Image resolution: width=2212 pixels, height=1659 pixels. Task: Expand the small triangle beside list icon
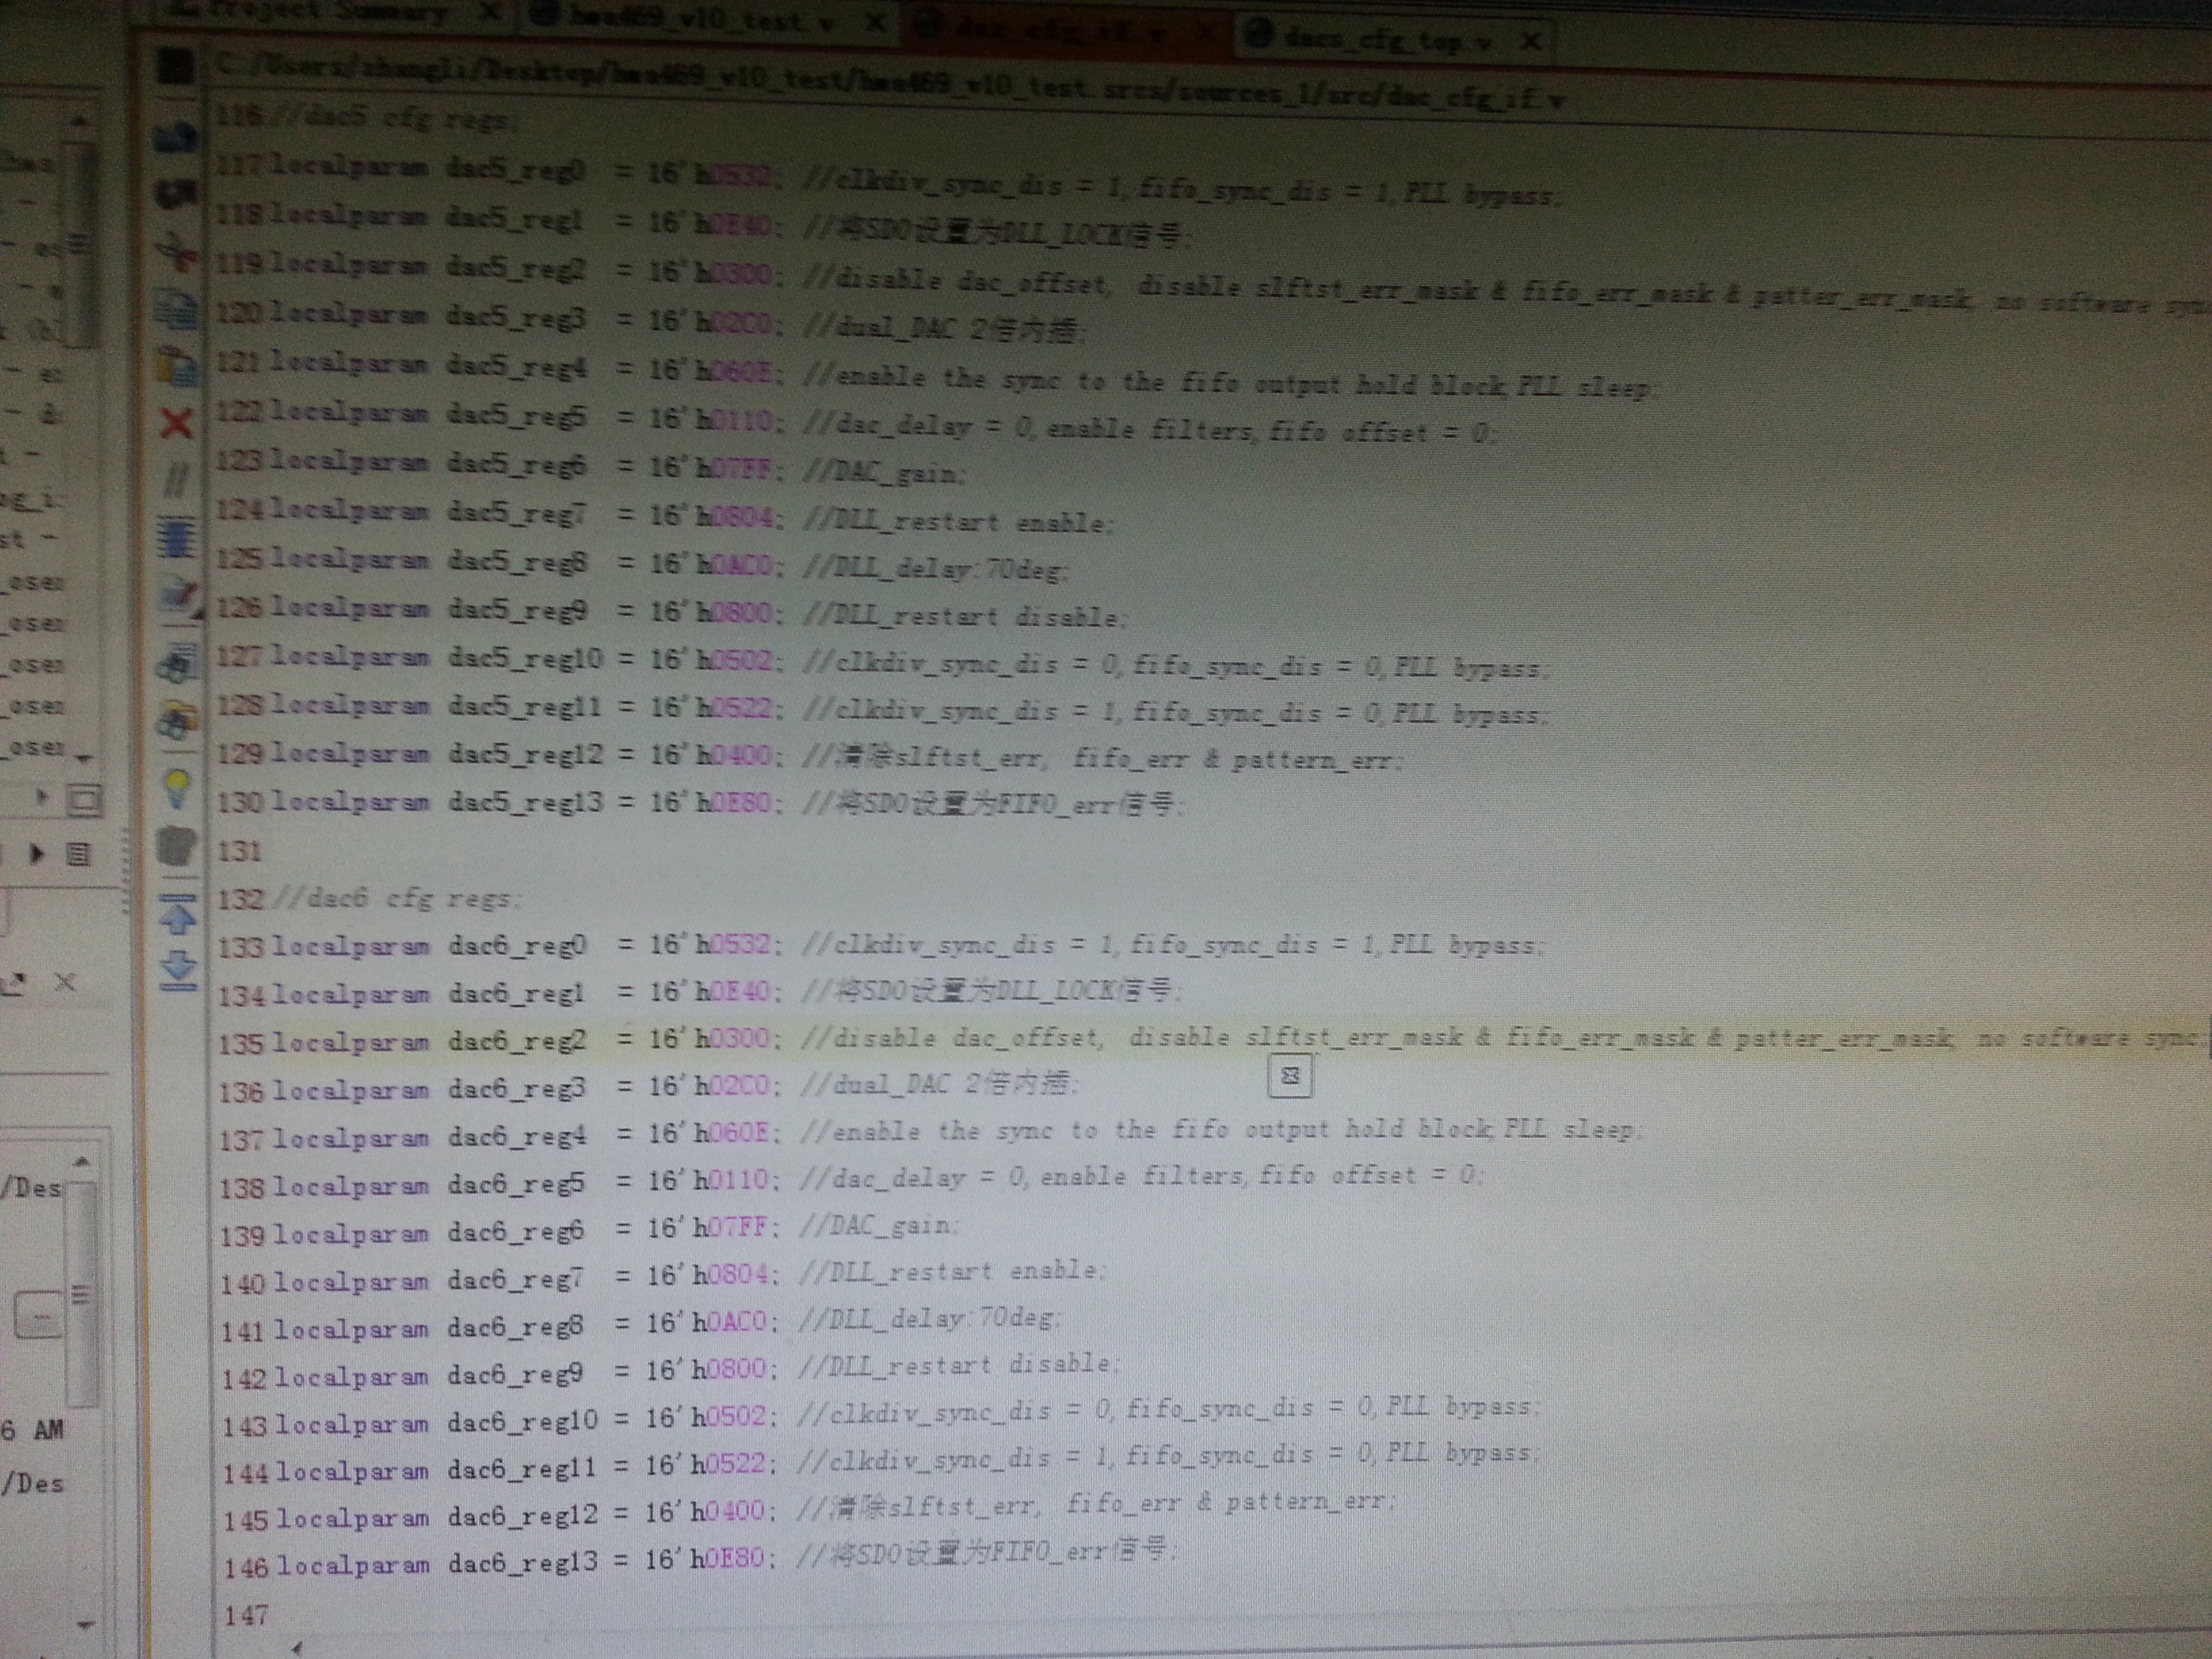(x=37, y=854)
